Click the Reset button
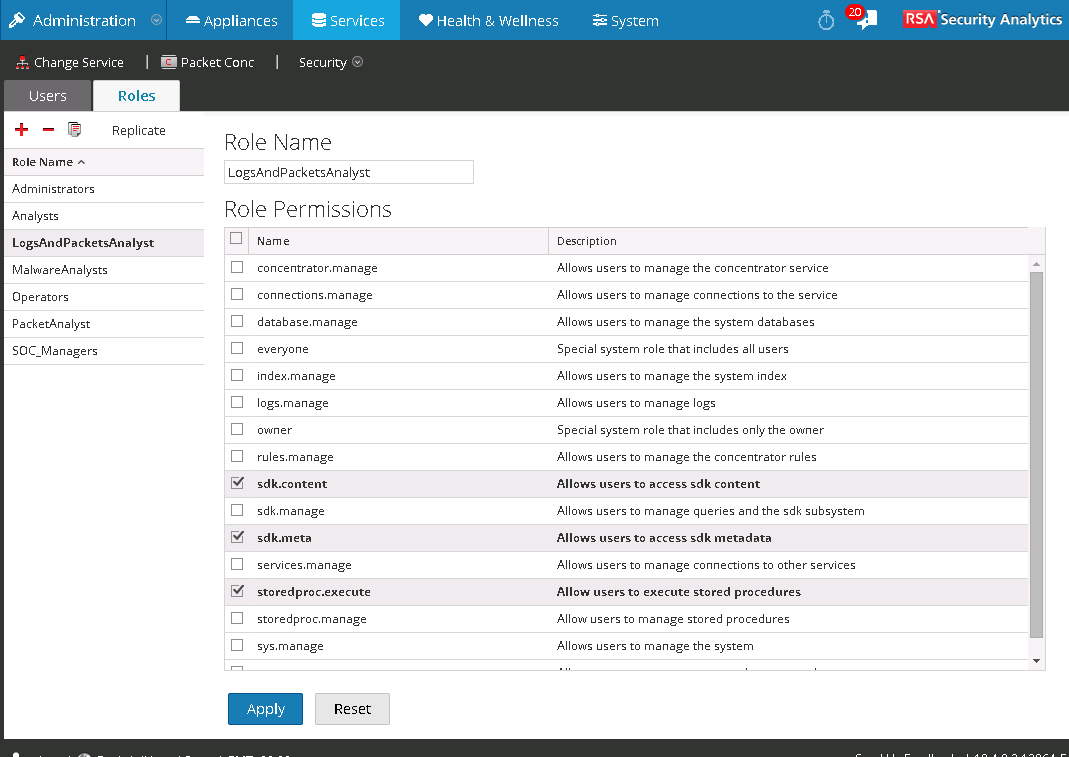The height and width of the screenshot is (757, 1069). click(352, 709)
